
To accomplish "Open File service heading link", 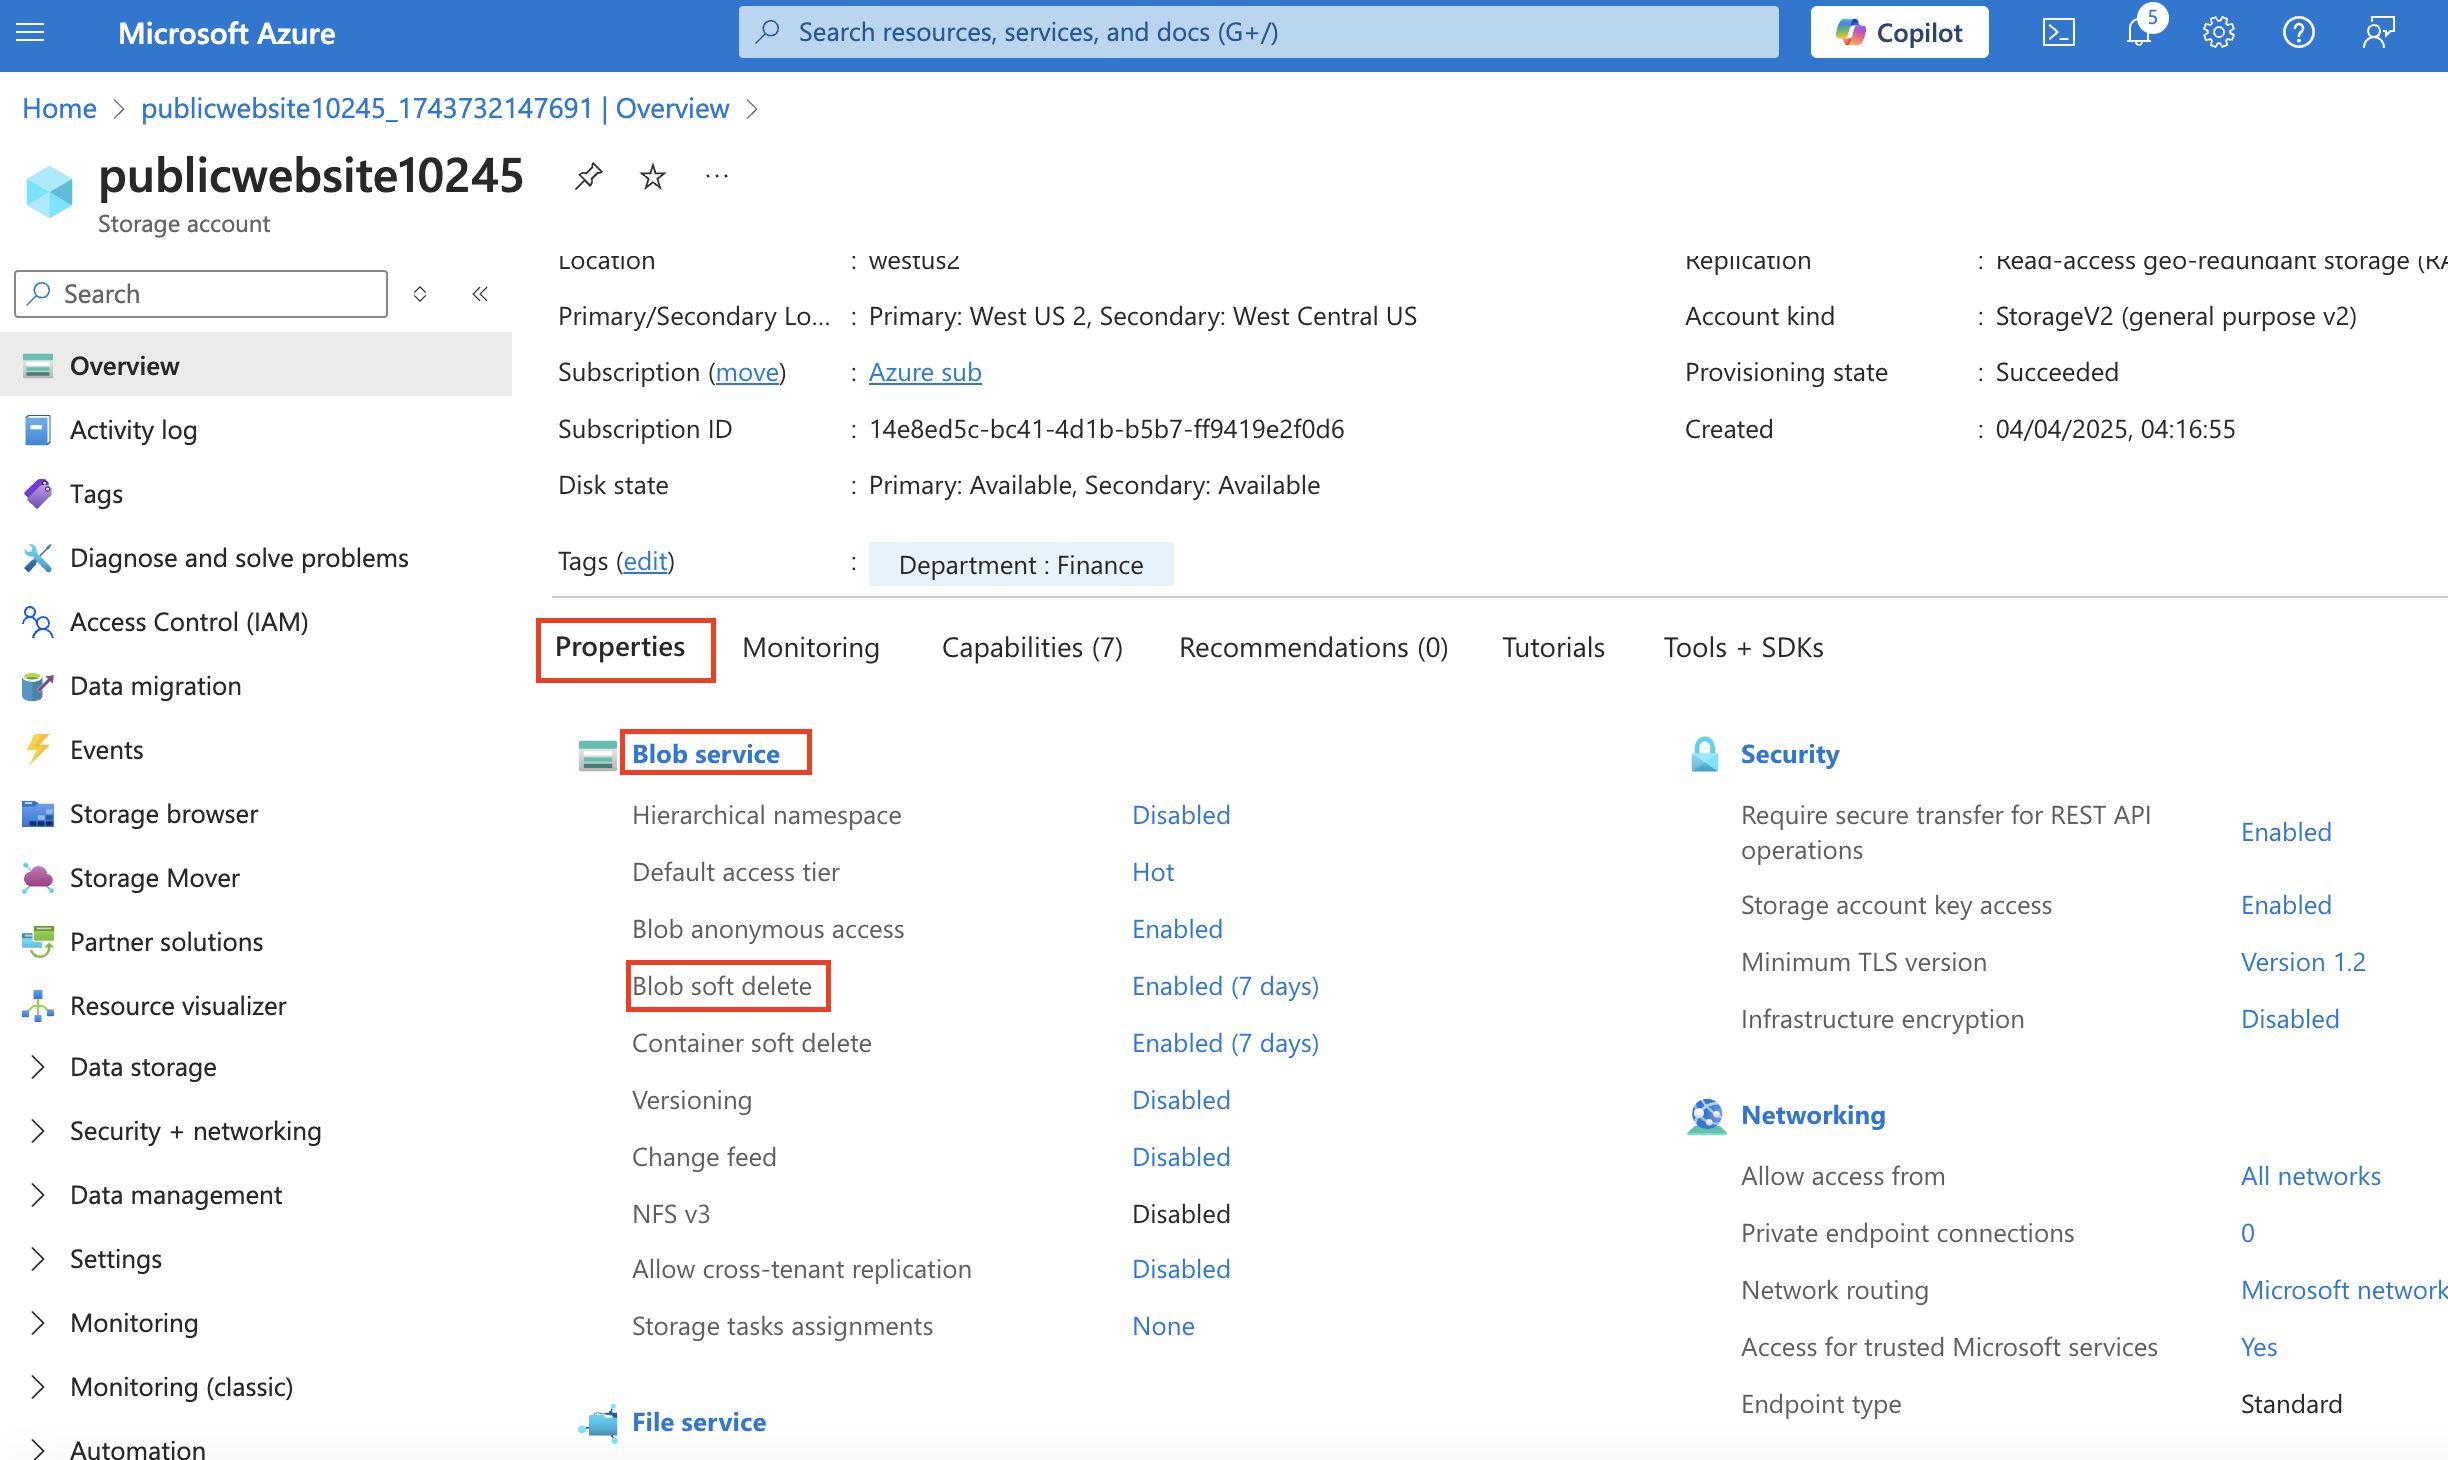I will tap(699, 1422).
